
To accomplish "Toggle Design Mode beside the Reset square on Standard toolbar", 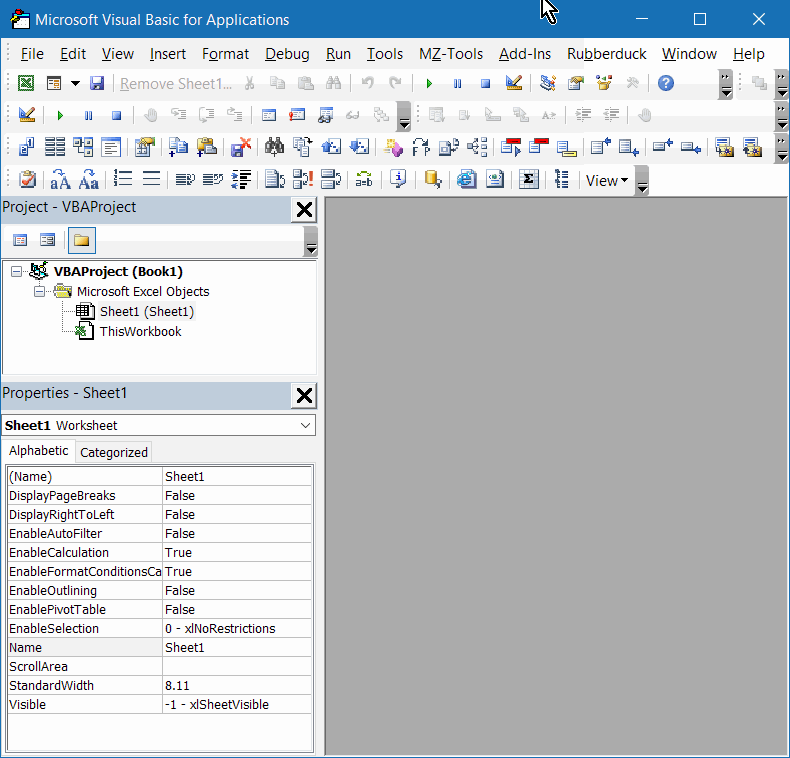I will pos(513,83).
